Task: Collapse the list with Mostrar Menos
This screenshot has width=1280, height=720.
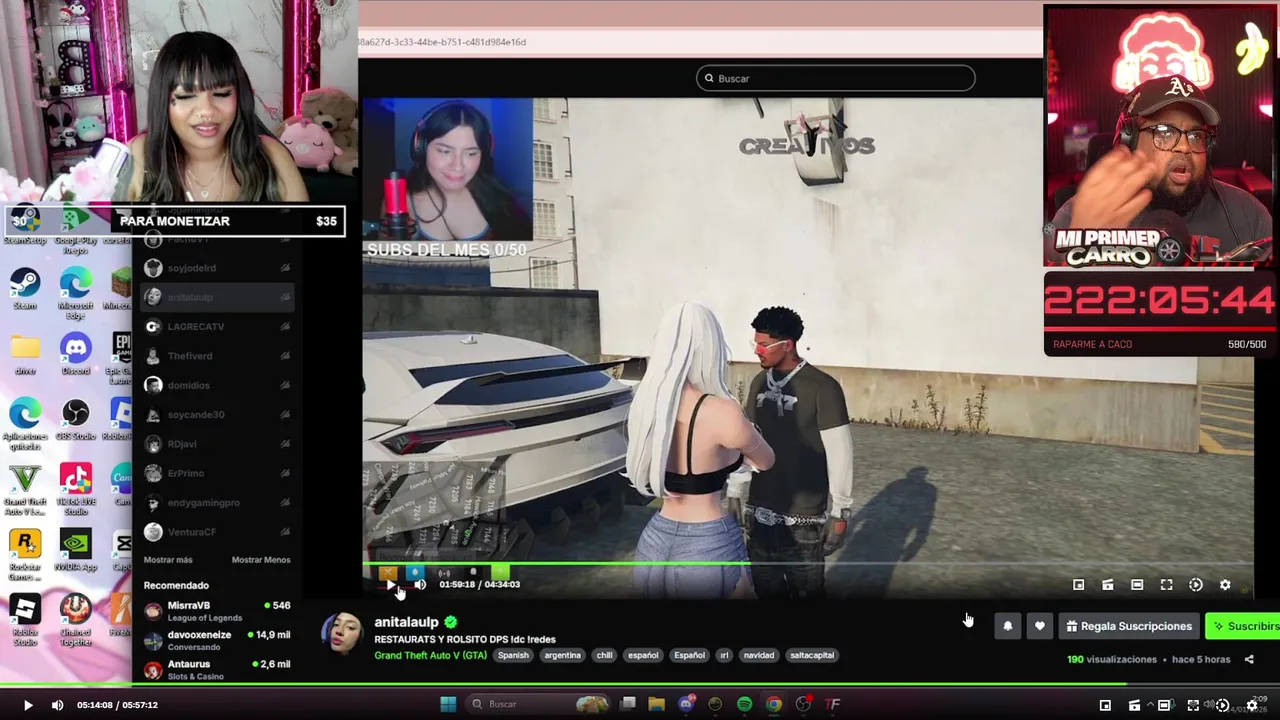Action: click(261, 560)
